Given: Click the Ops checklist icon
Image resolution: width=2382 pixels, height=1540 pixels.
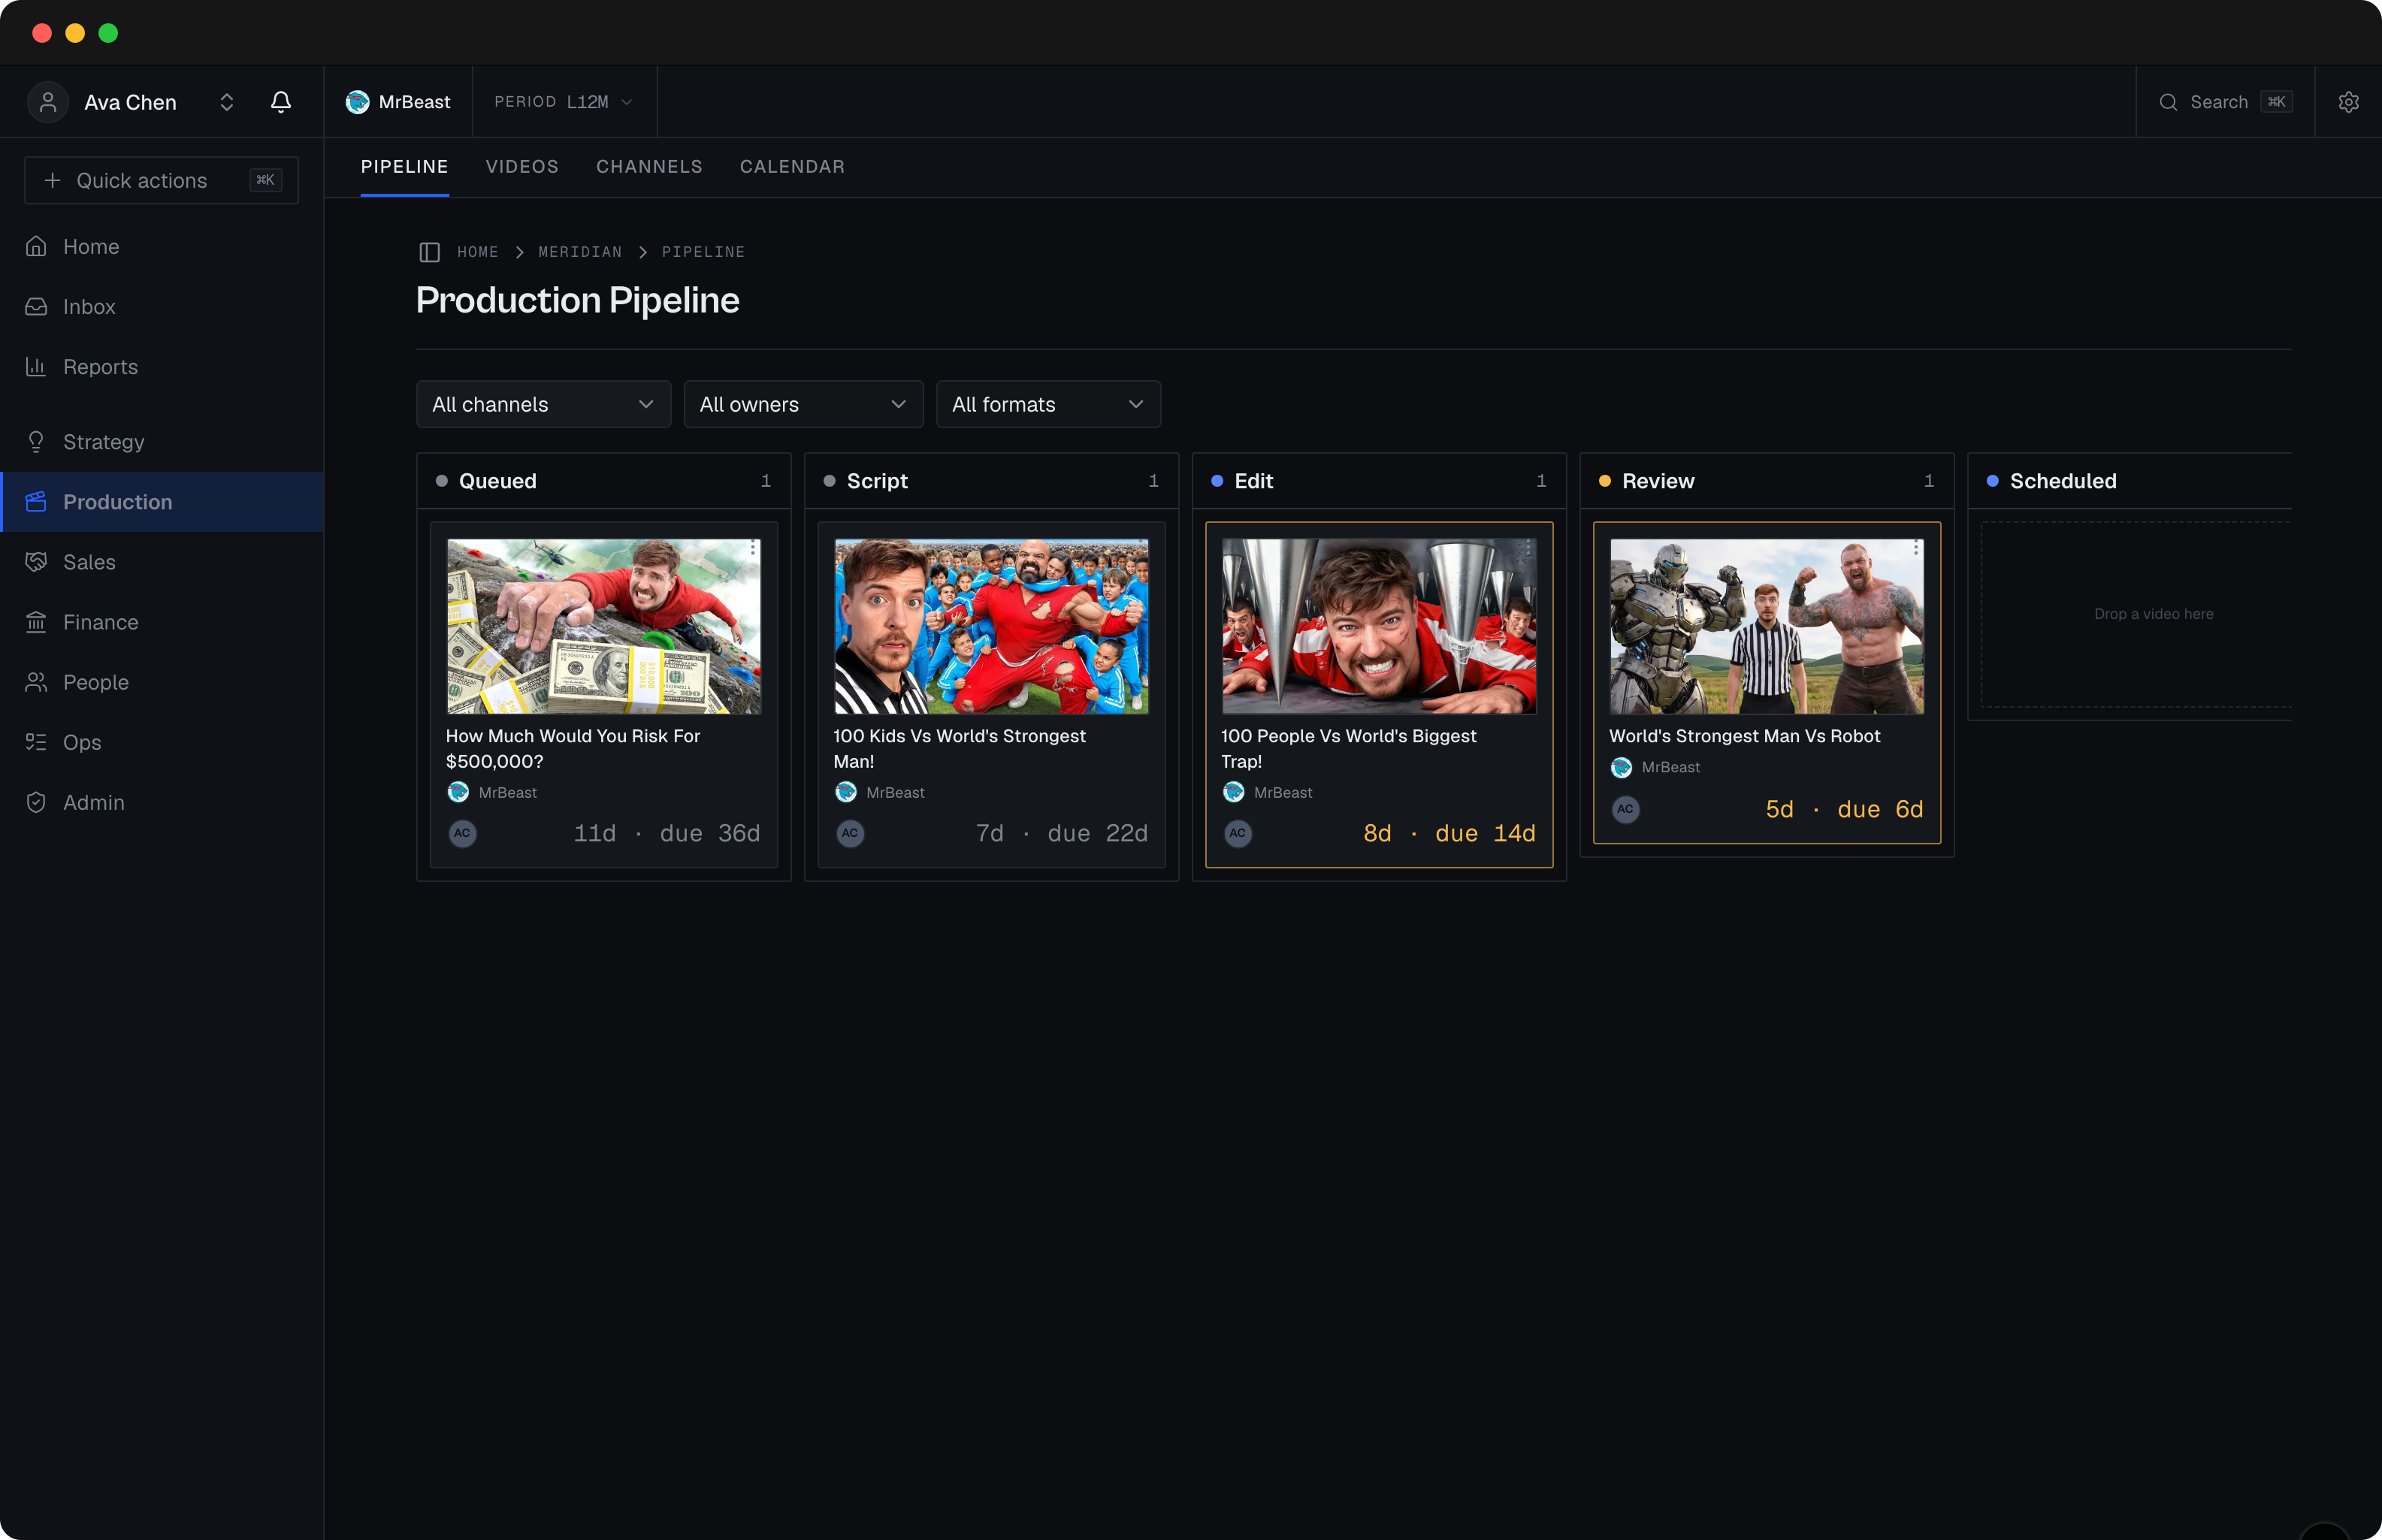Looking at the screenshot, I should [x=36, y=741].
